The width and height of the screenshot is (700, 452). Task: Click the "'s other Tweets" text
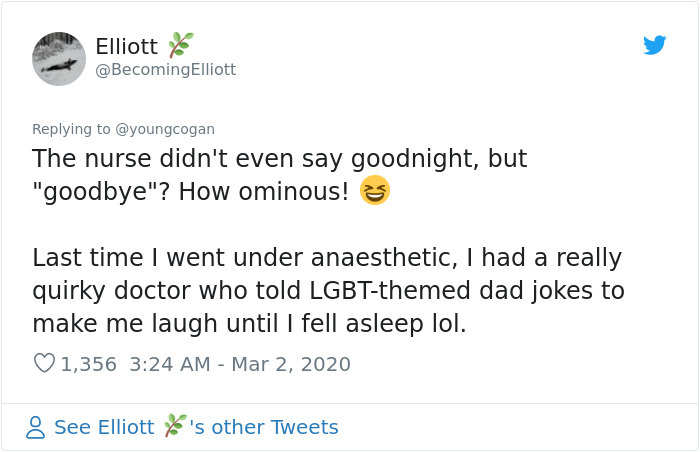(264, 427)
